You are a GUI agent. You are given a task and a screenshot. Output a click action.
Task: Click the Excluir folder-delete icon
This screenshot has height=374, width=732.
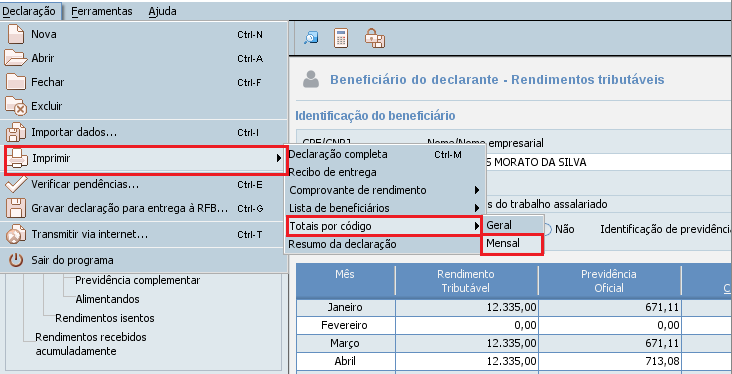tap(16, 106)
